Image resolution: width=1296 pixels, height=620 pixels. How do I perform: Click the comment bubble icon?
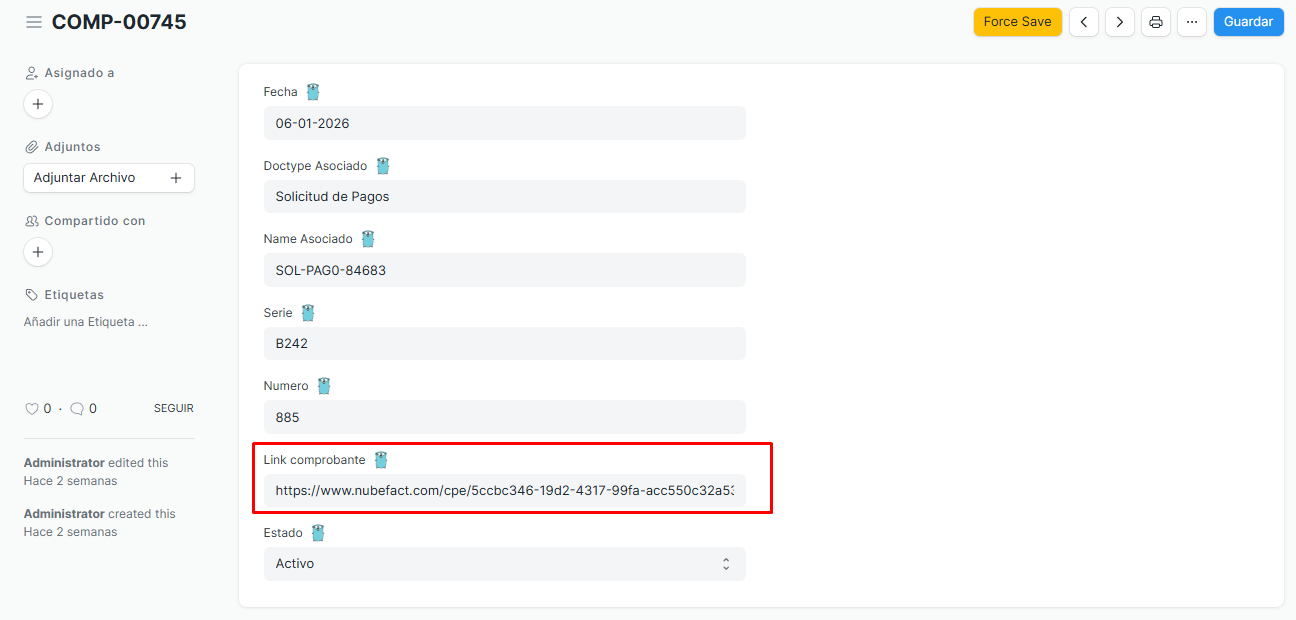pos(77,409)
